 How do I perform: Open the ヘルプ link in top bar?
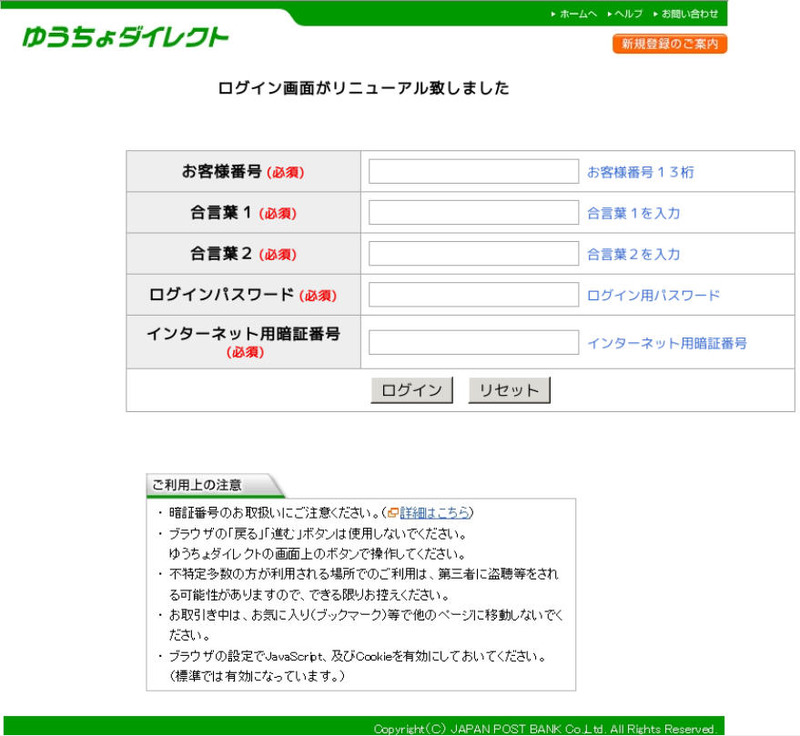tap(629, 14)
